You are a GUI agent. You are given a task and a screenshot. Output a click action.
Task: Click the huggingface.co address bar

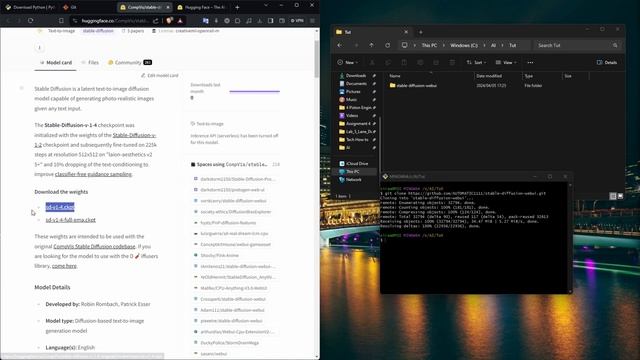click(x=114, y=20)
